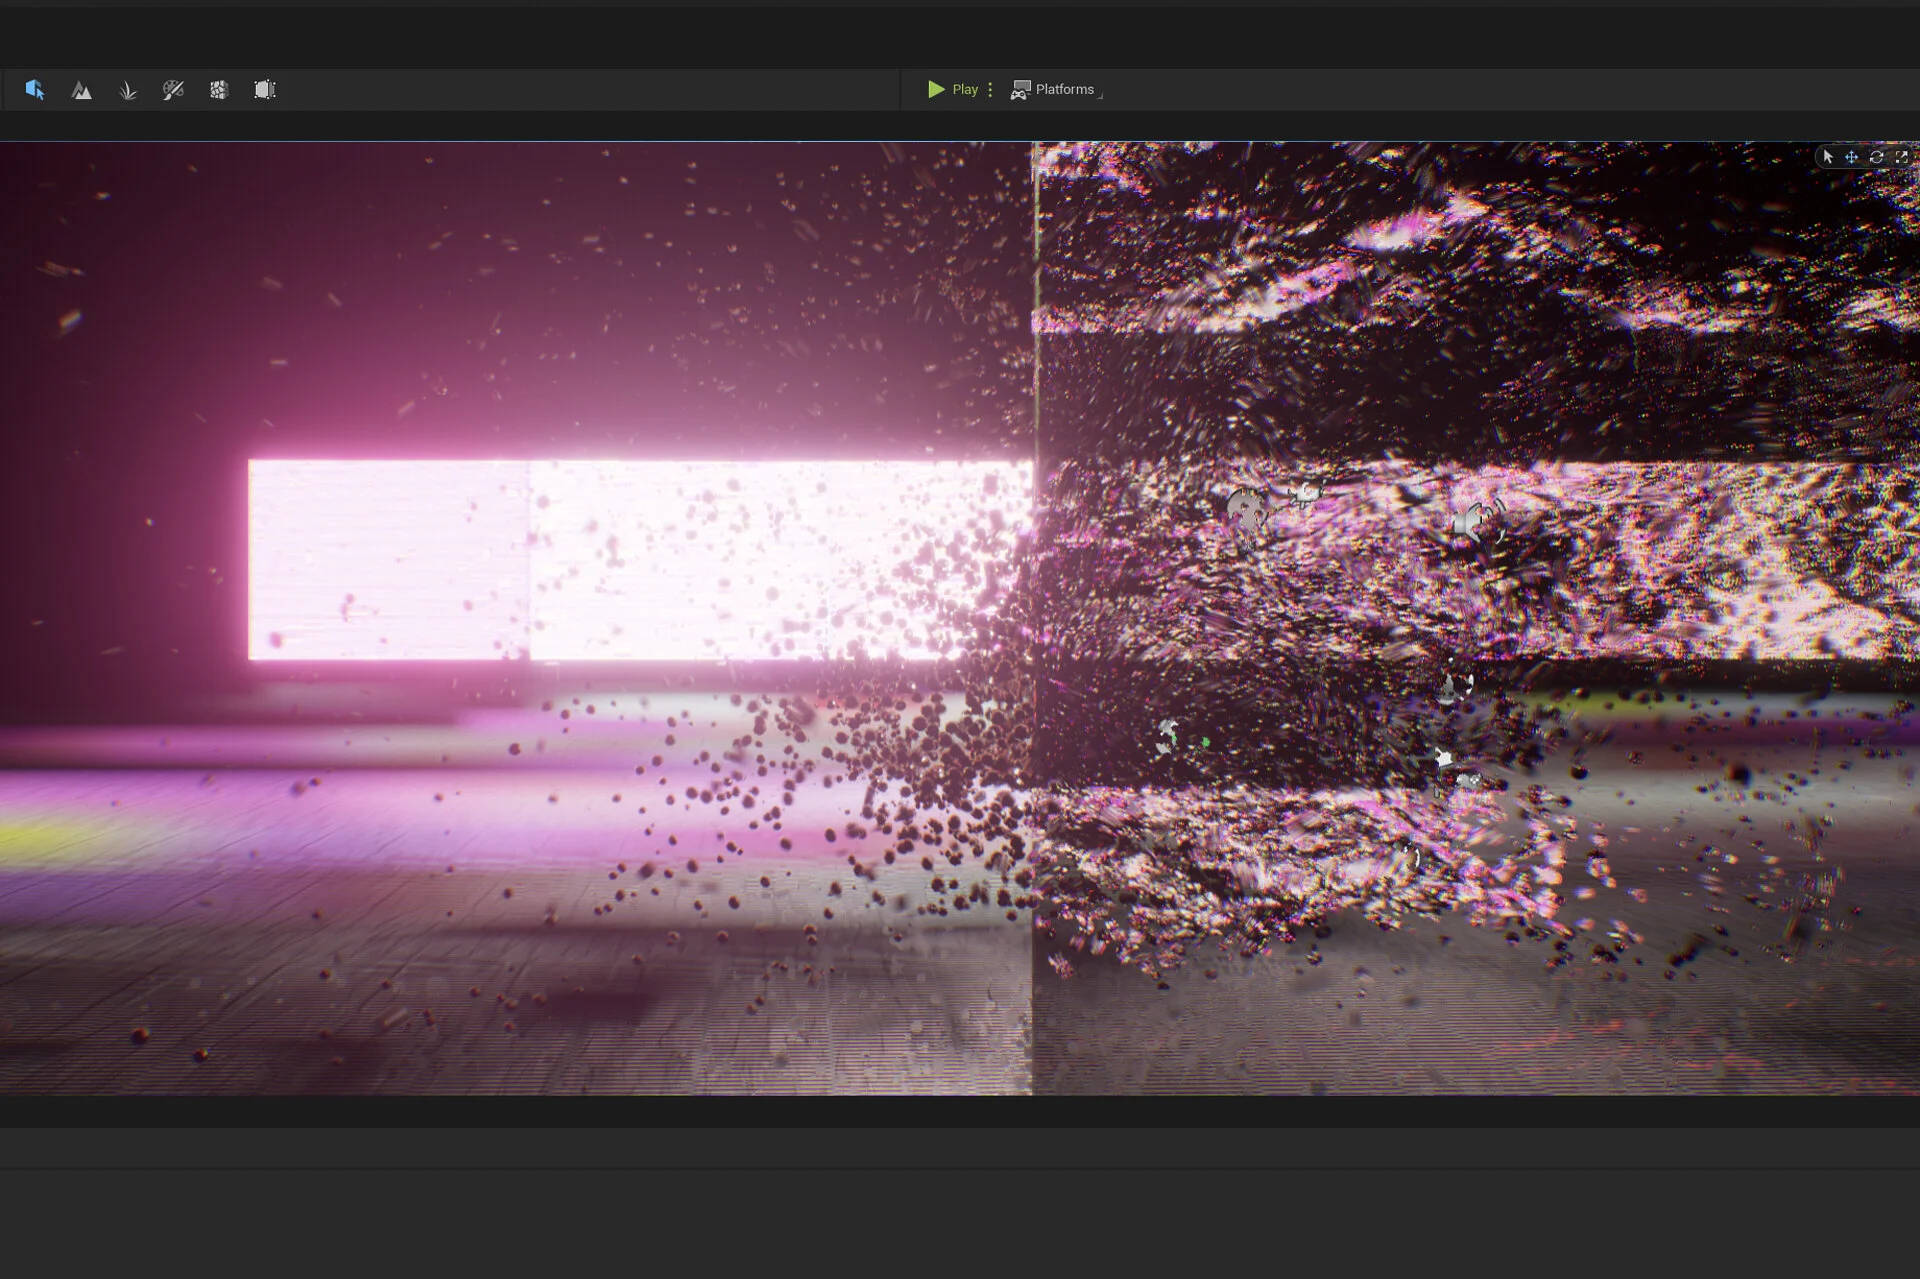
Task: Activate the Selection mode icon
Action: click(35, 90)
